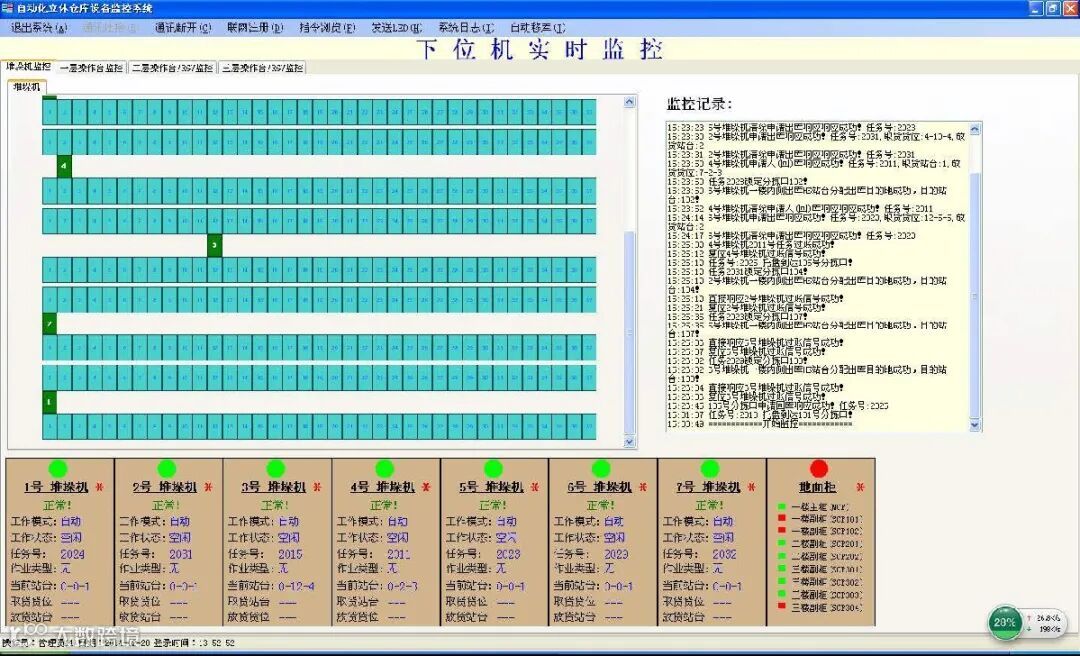Switch to the 堆垛机监控 tab

pyautogui.click(x=28, y=66)
